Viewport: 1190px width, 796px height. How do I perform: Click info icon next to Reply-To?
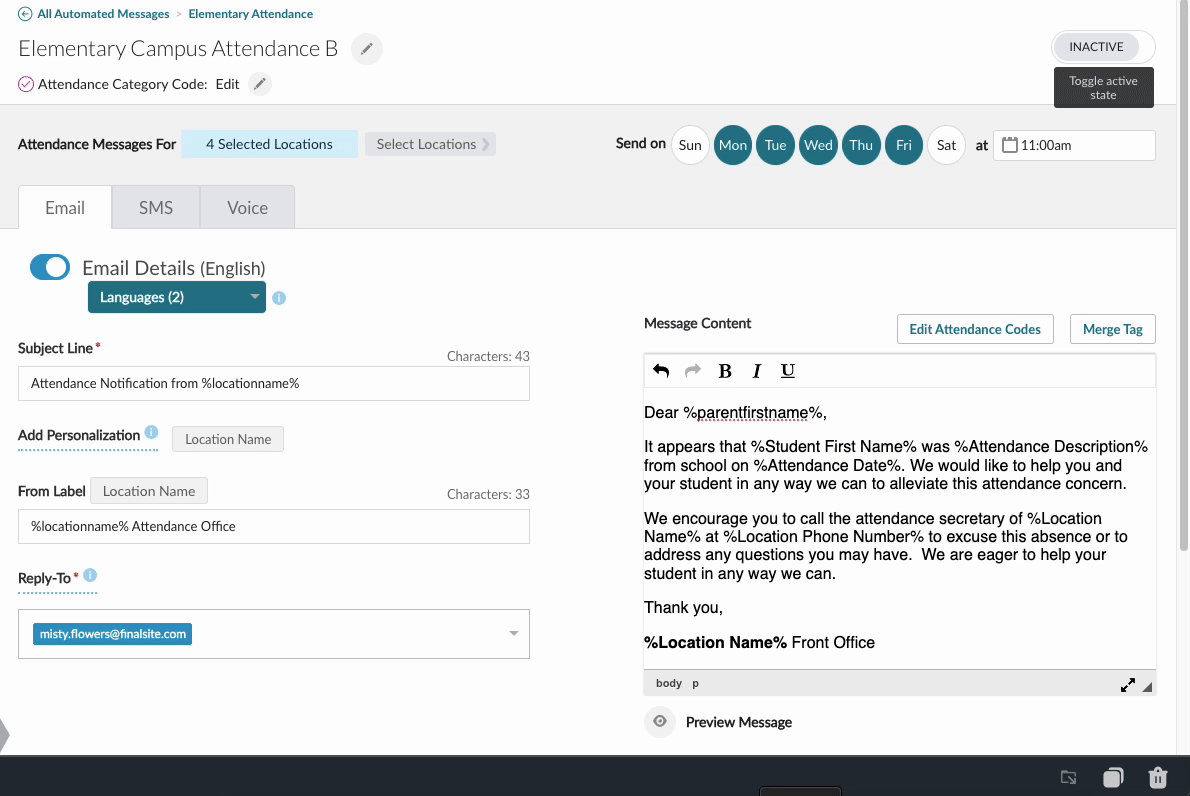click(90, 575)
